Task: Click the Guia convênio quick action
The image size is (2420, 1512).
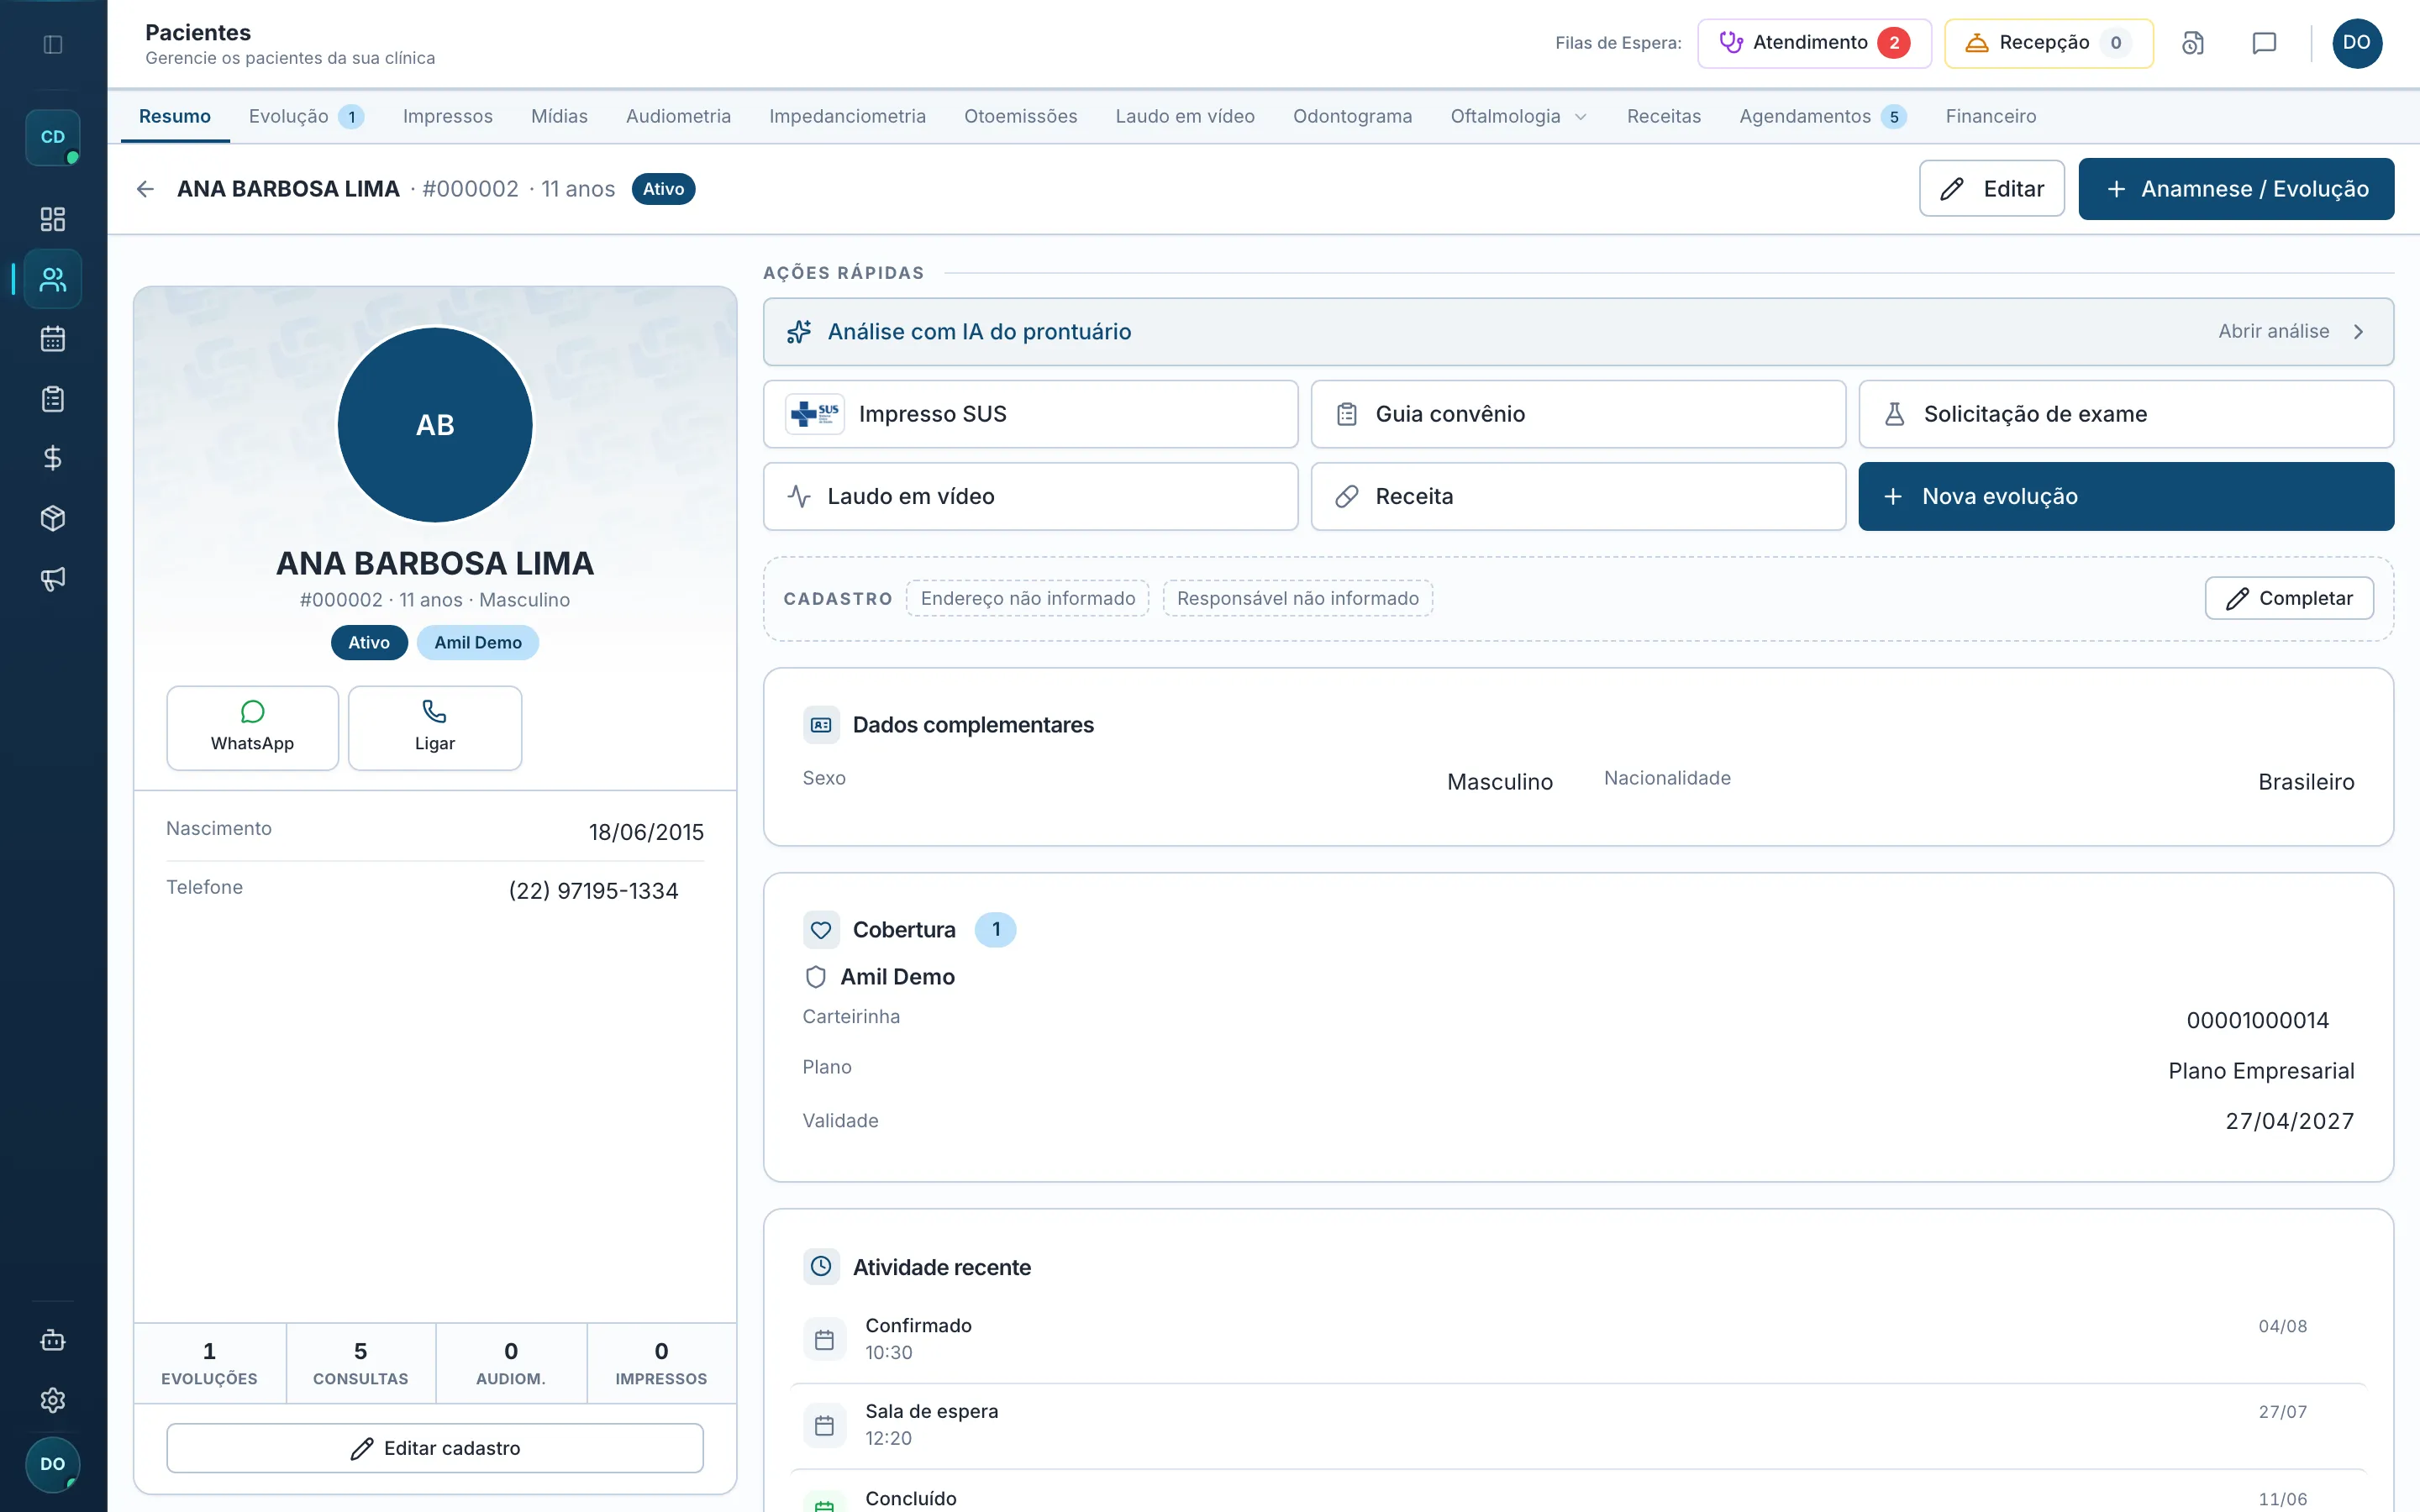Action: tap(1578, 414)
